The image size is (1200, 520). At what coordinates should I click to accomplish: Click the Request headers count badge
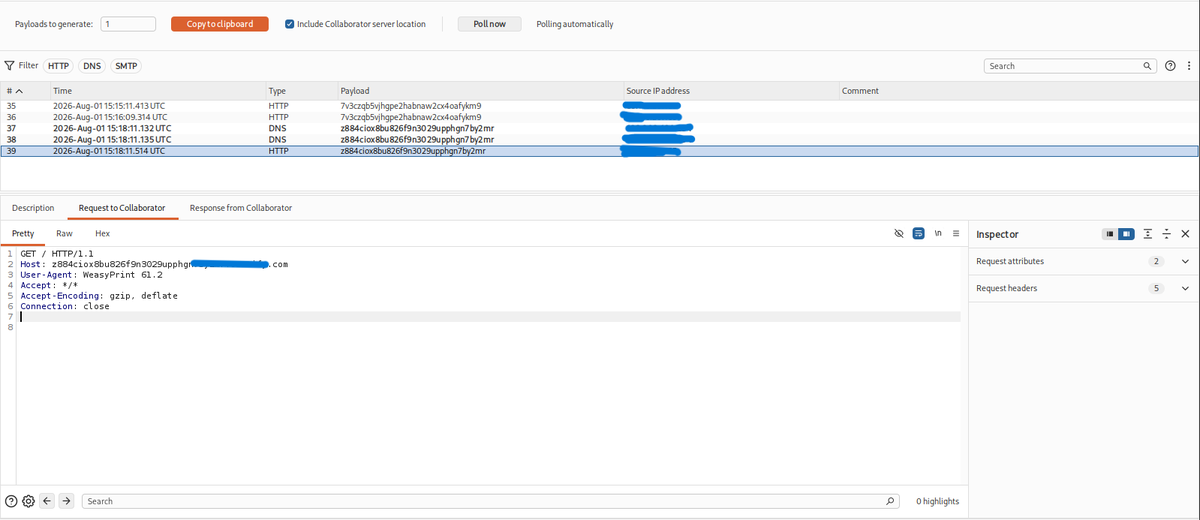(1157, 288)
